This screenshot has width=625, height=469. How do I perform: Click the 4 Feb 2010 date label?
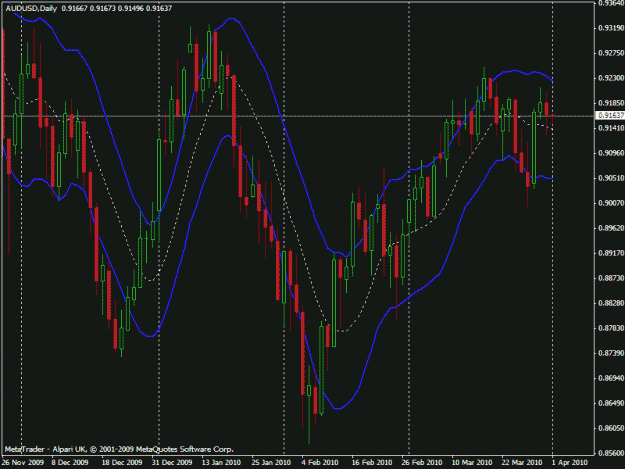[x=320, y=463]
